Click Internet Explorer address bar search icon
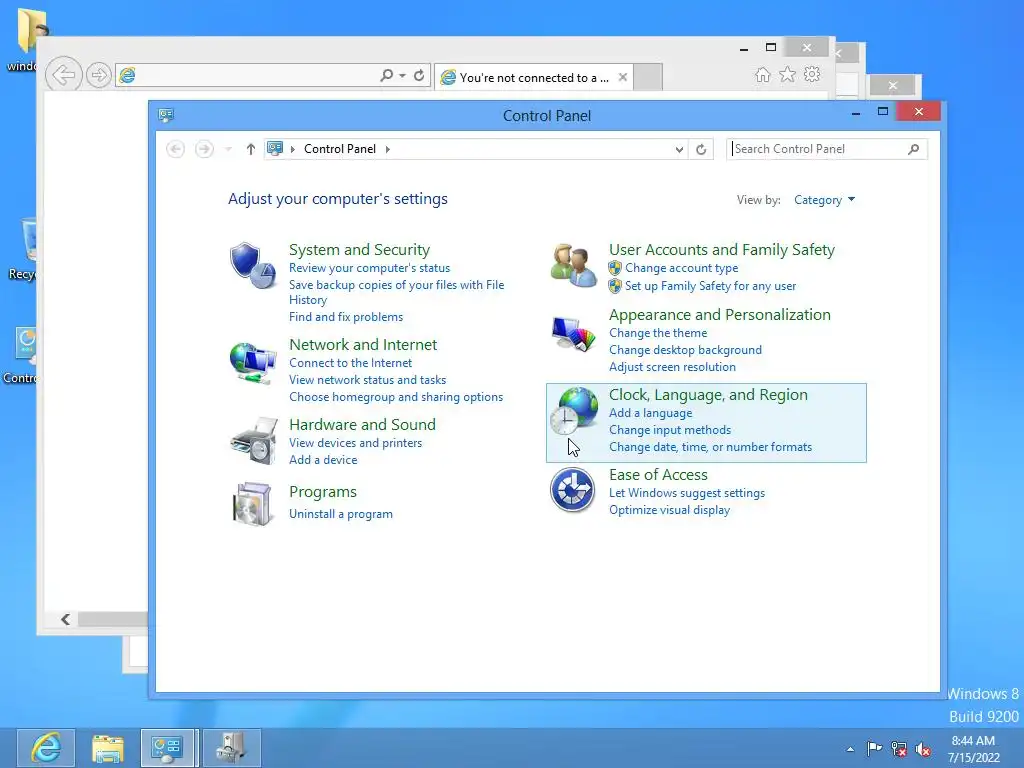Viewport: 1024px width, 768px height. point(387,76)
